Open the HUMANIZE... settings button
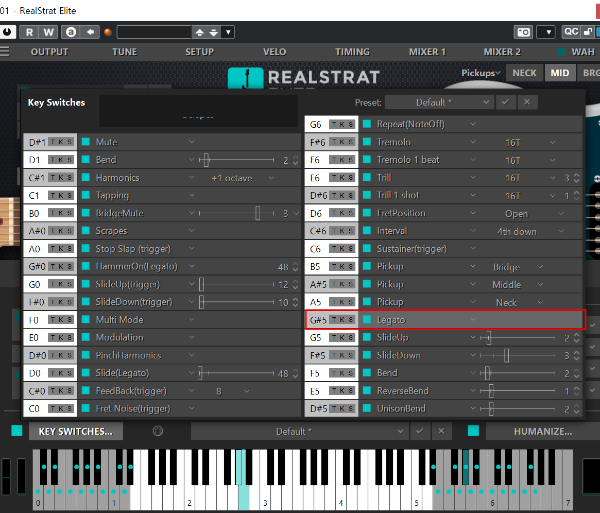 coord(543,431)
